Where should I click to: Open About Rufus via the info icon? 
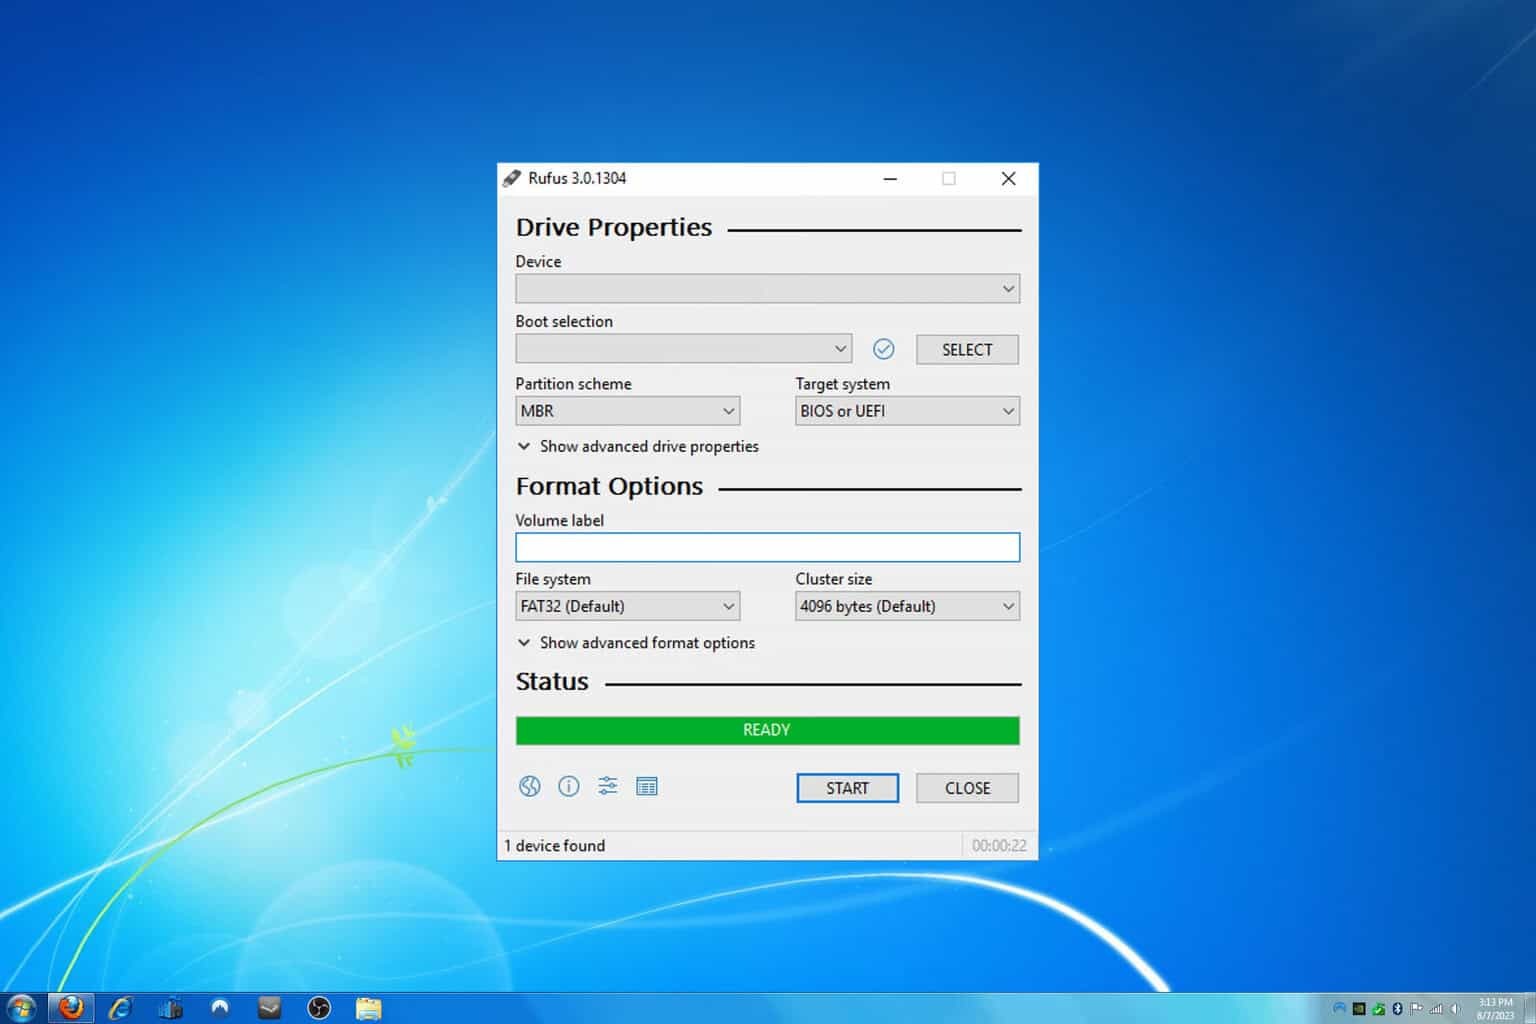[x=568, y=787]
